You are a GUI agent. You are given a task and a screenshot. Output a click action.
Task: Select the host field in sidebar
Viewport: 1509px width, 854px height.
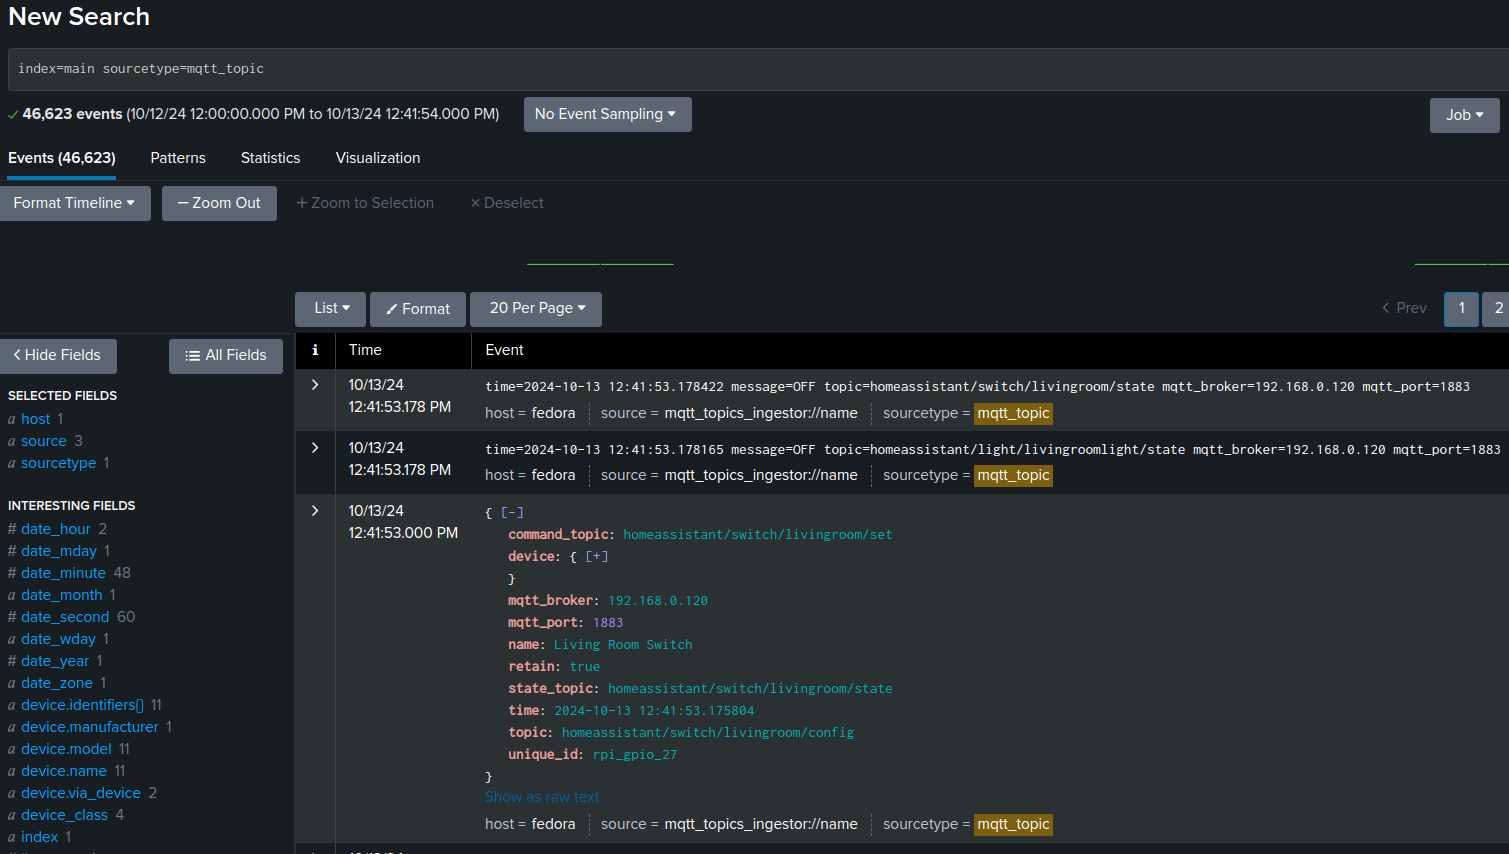35,419
